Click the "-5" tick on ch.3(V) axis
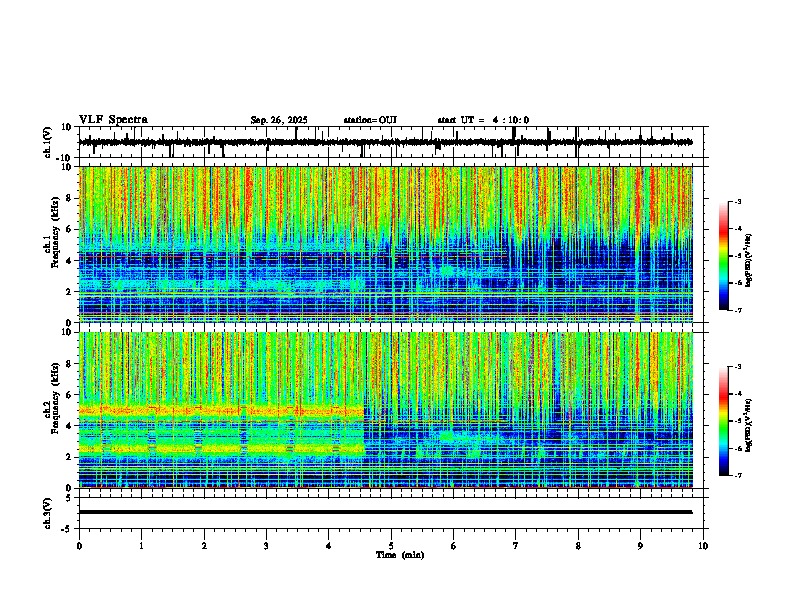Screen dimensions: 792x612 tap(68, 529)
